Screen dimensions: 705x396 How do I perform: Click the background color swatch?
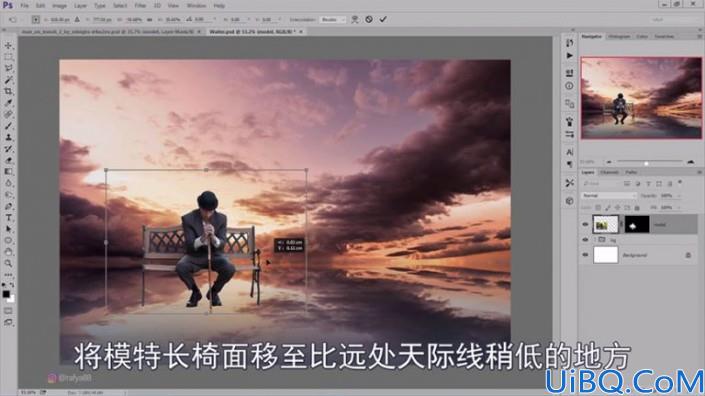tap(11, 298)
